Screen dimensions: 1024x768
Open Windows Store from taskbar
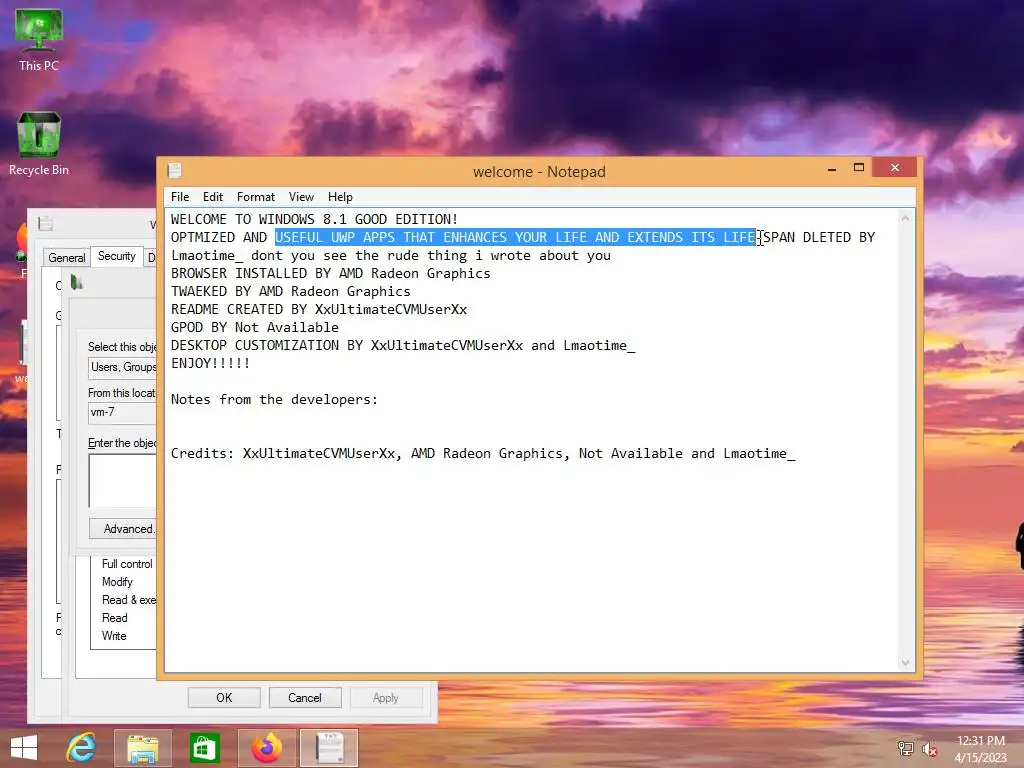coord(204,748)
